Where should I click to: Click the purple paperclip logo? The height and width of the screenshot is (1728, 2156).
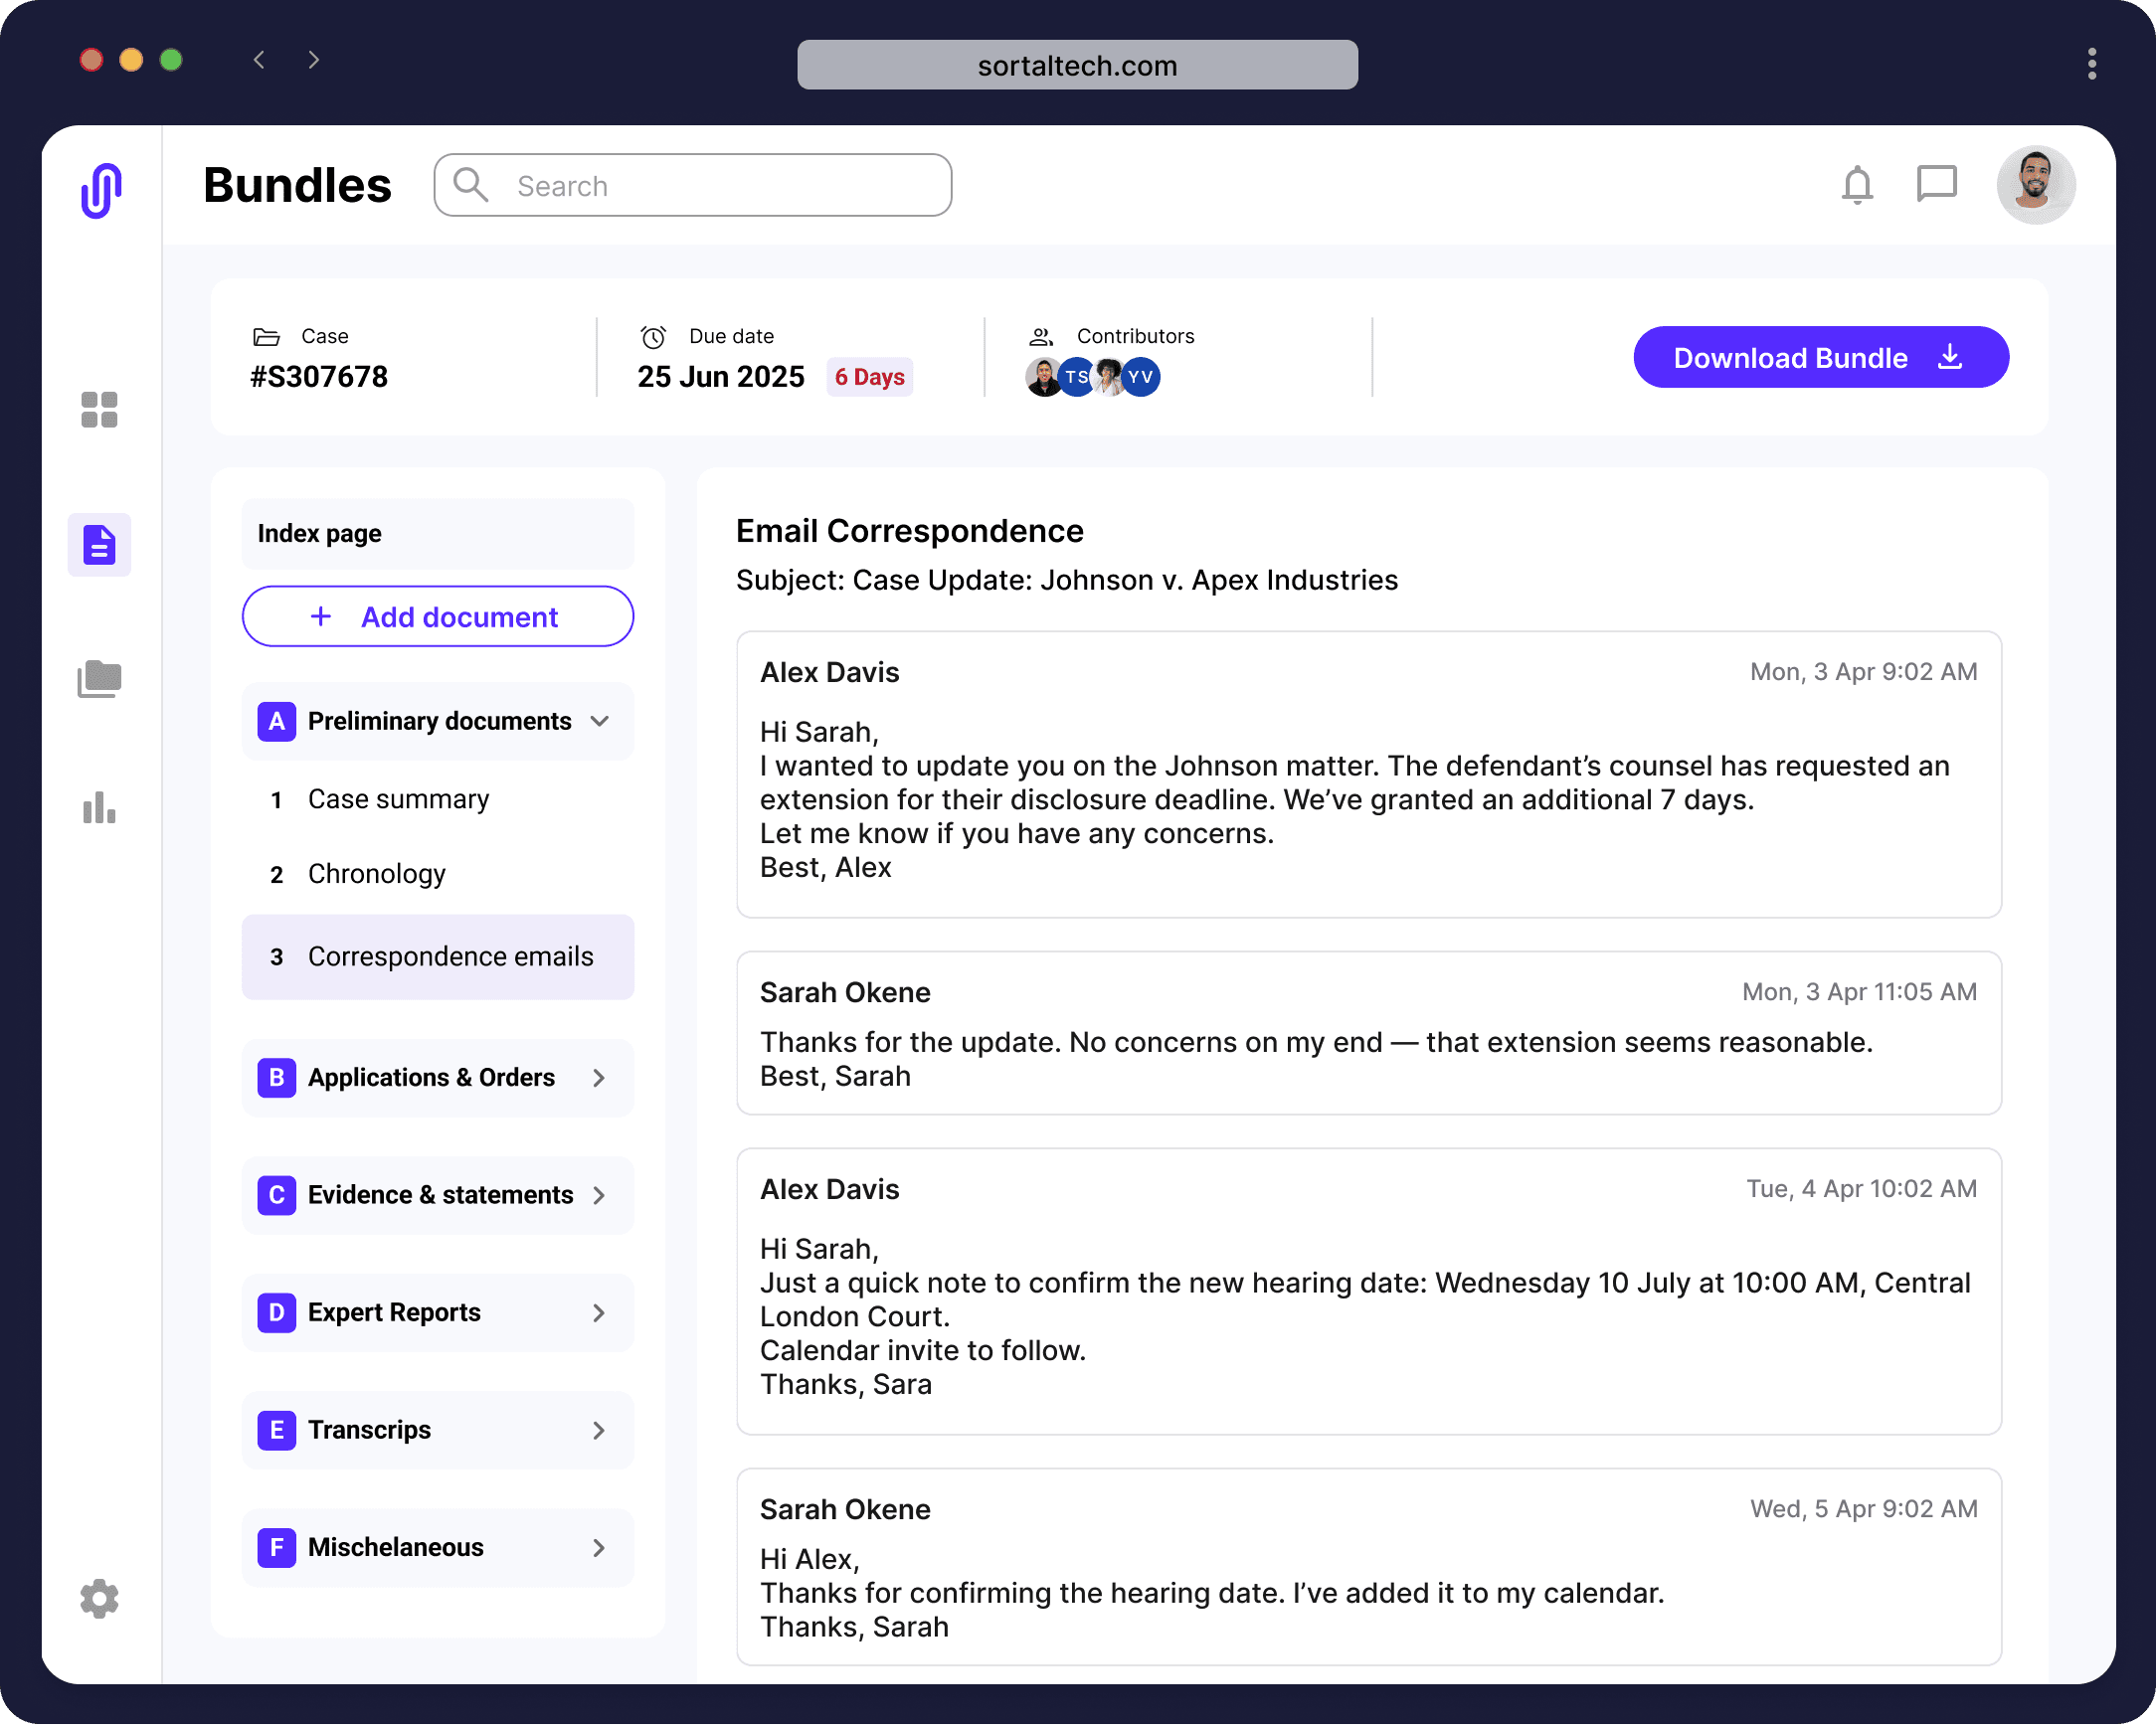[101, 190]
